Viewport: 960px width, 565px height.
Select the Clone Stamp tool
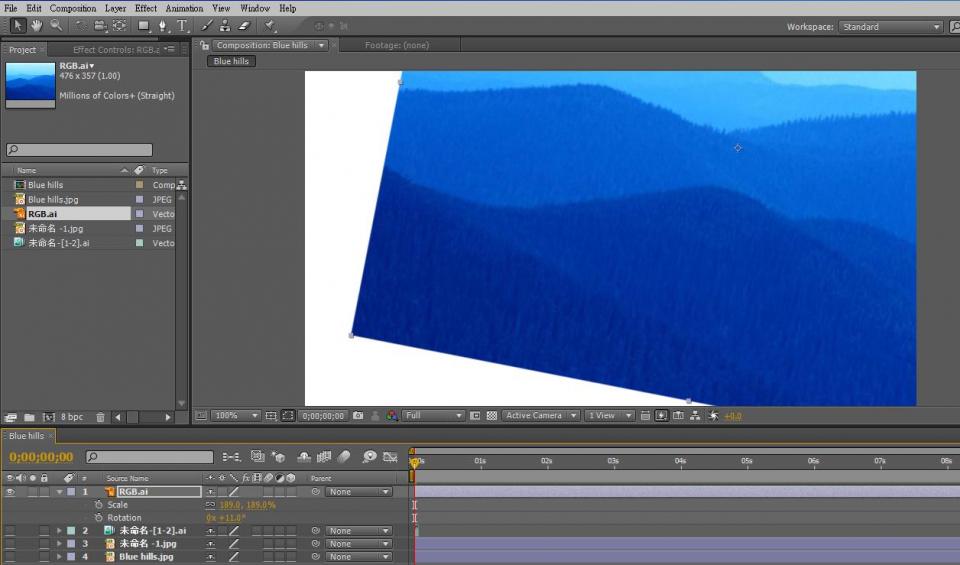pos(226,26)
